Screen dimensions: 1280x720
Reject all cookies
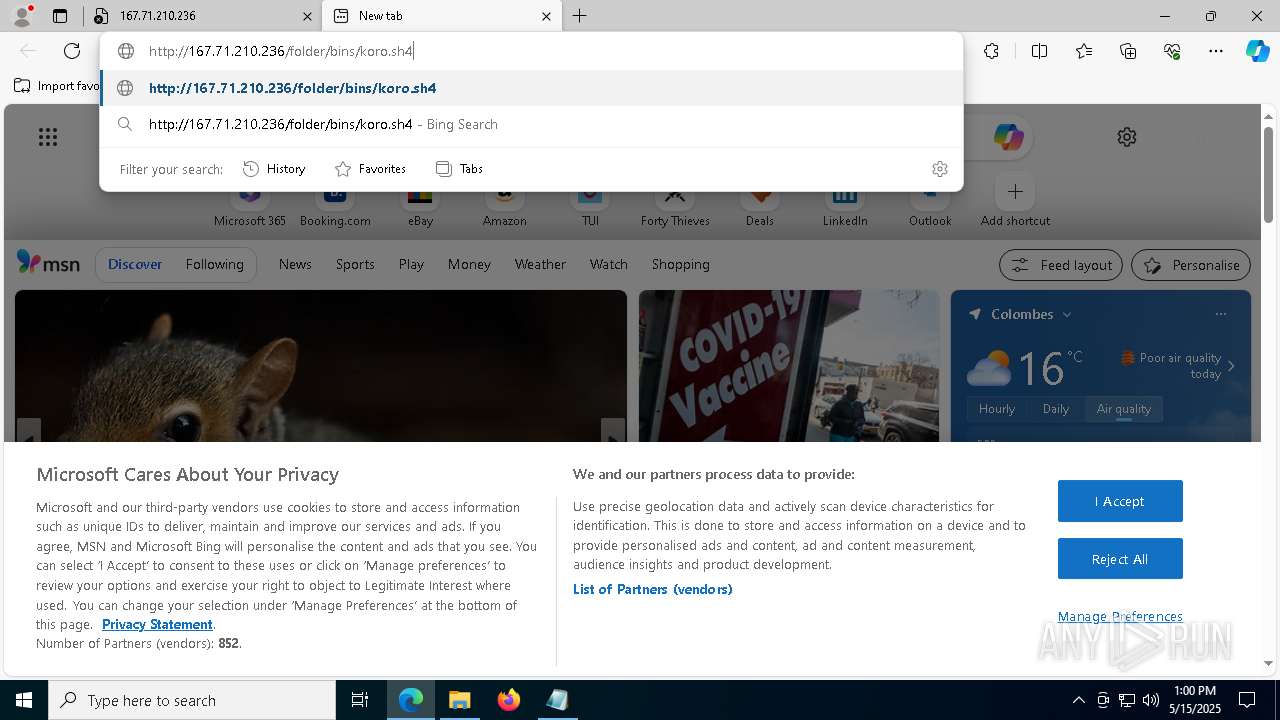coord(1120,559)
